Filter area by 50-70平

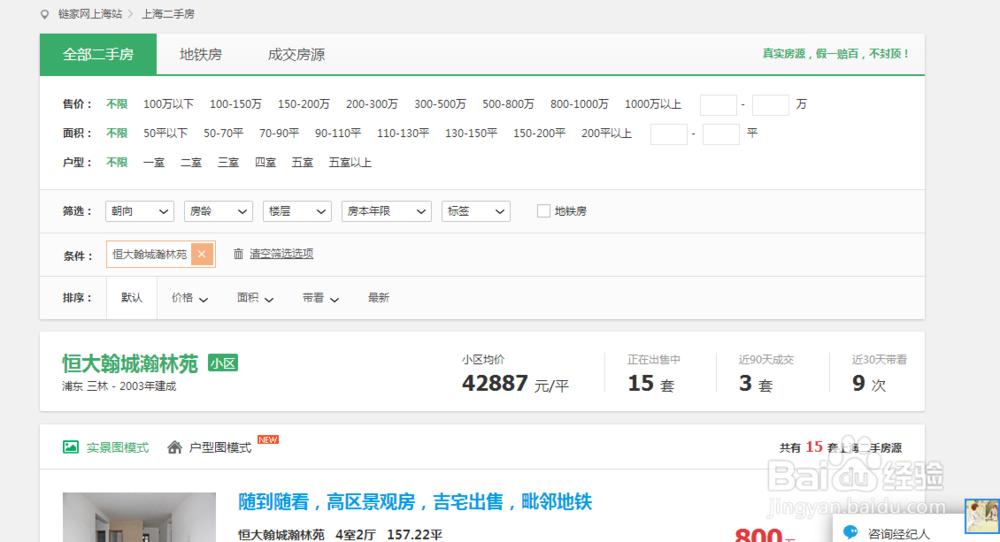(x=223, y=133)
